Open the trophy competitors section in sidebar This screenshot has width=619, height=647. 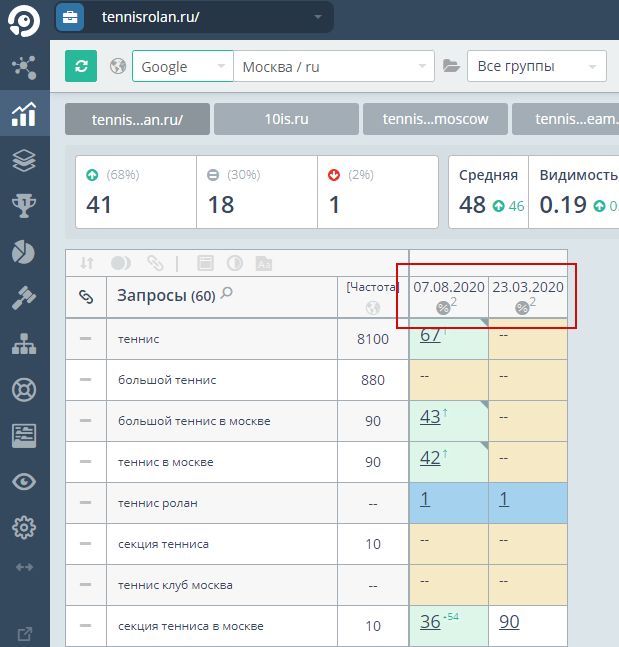point(24,206)
